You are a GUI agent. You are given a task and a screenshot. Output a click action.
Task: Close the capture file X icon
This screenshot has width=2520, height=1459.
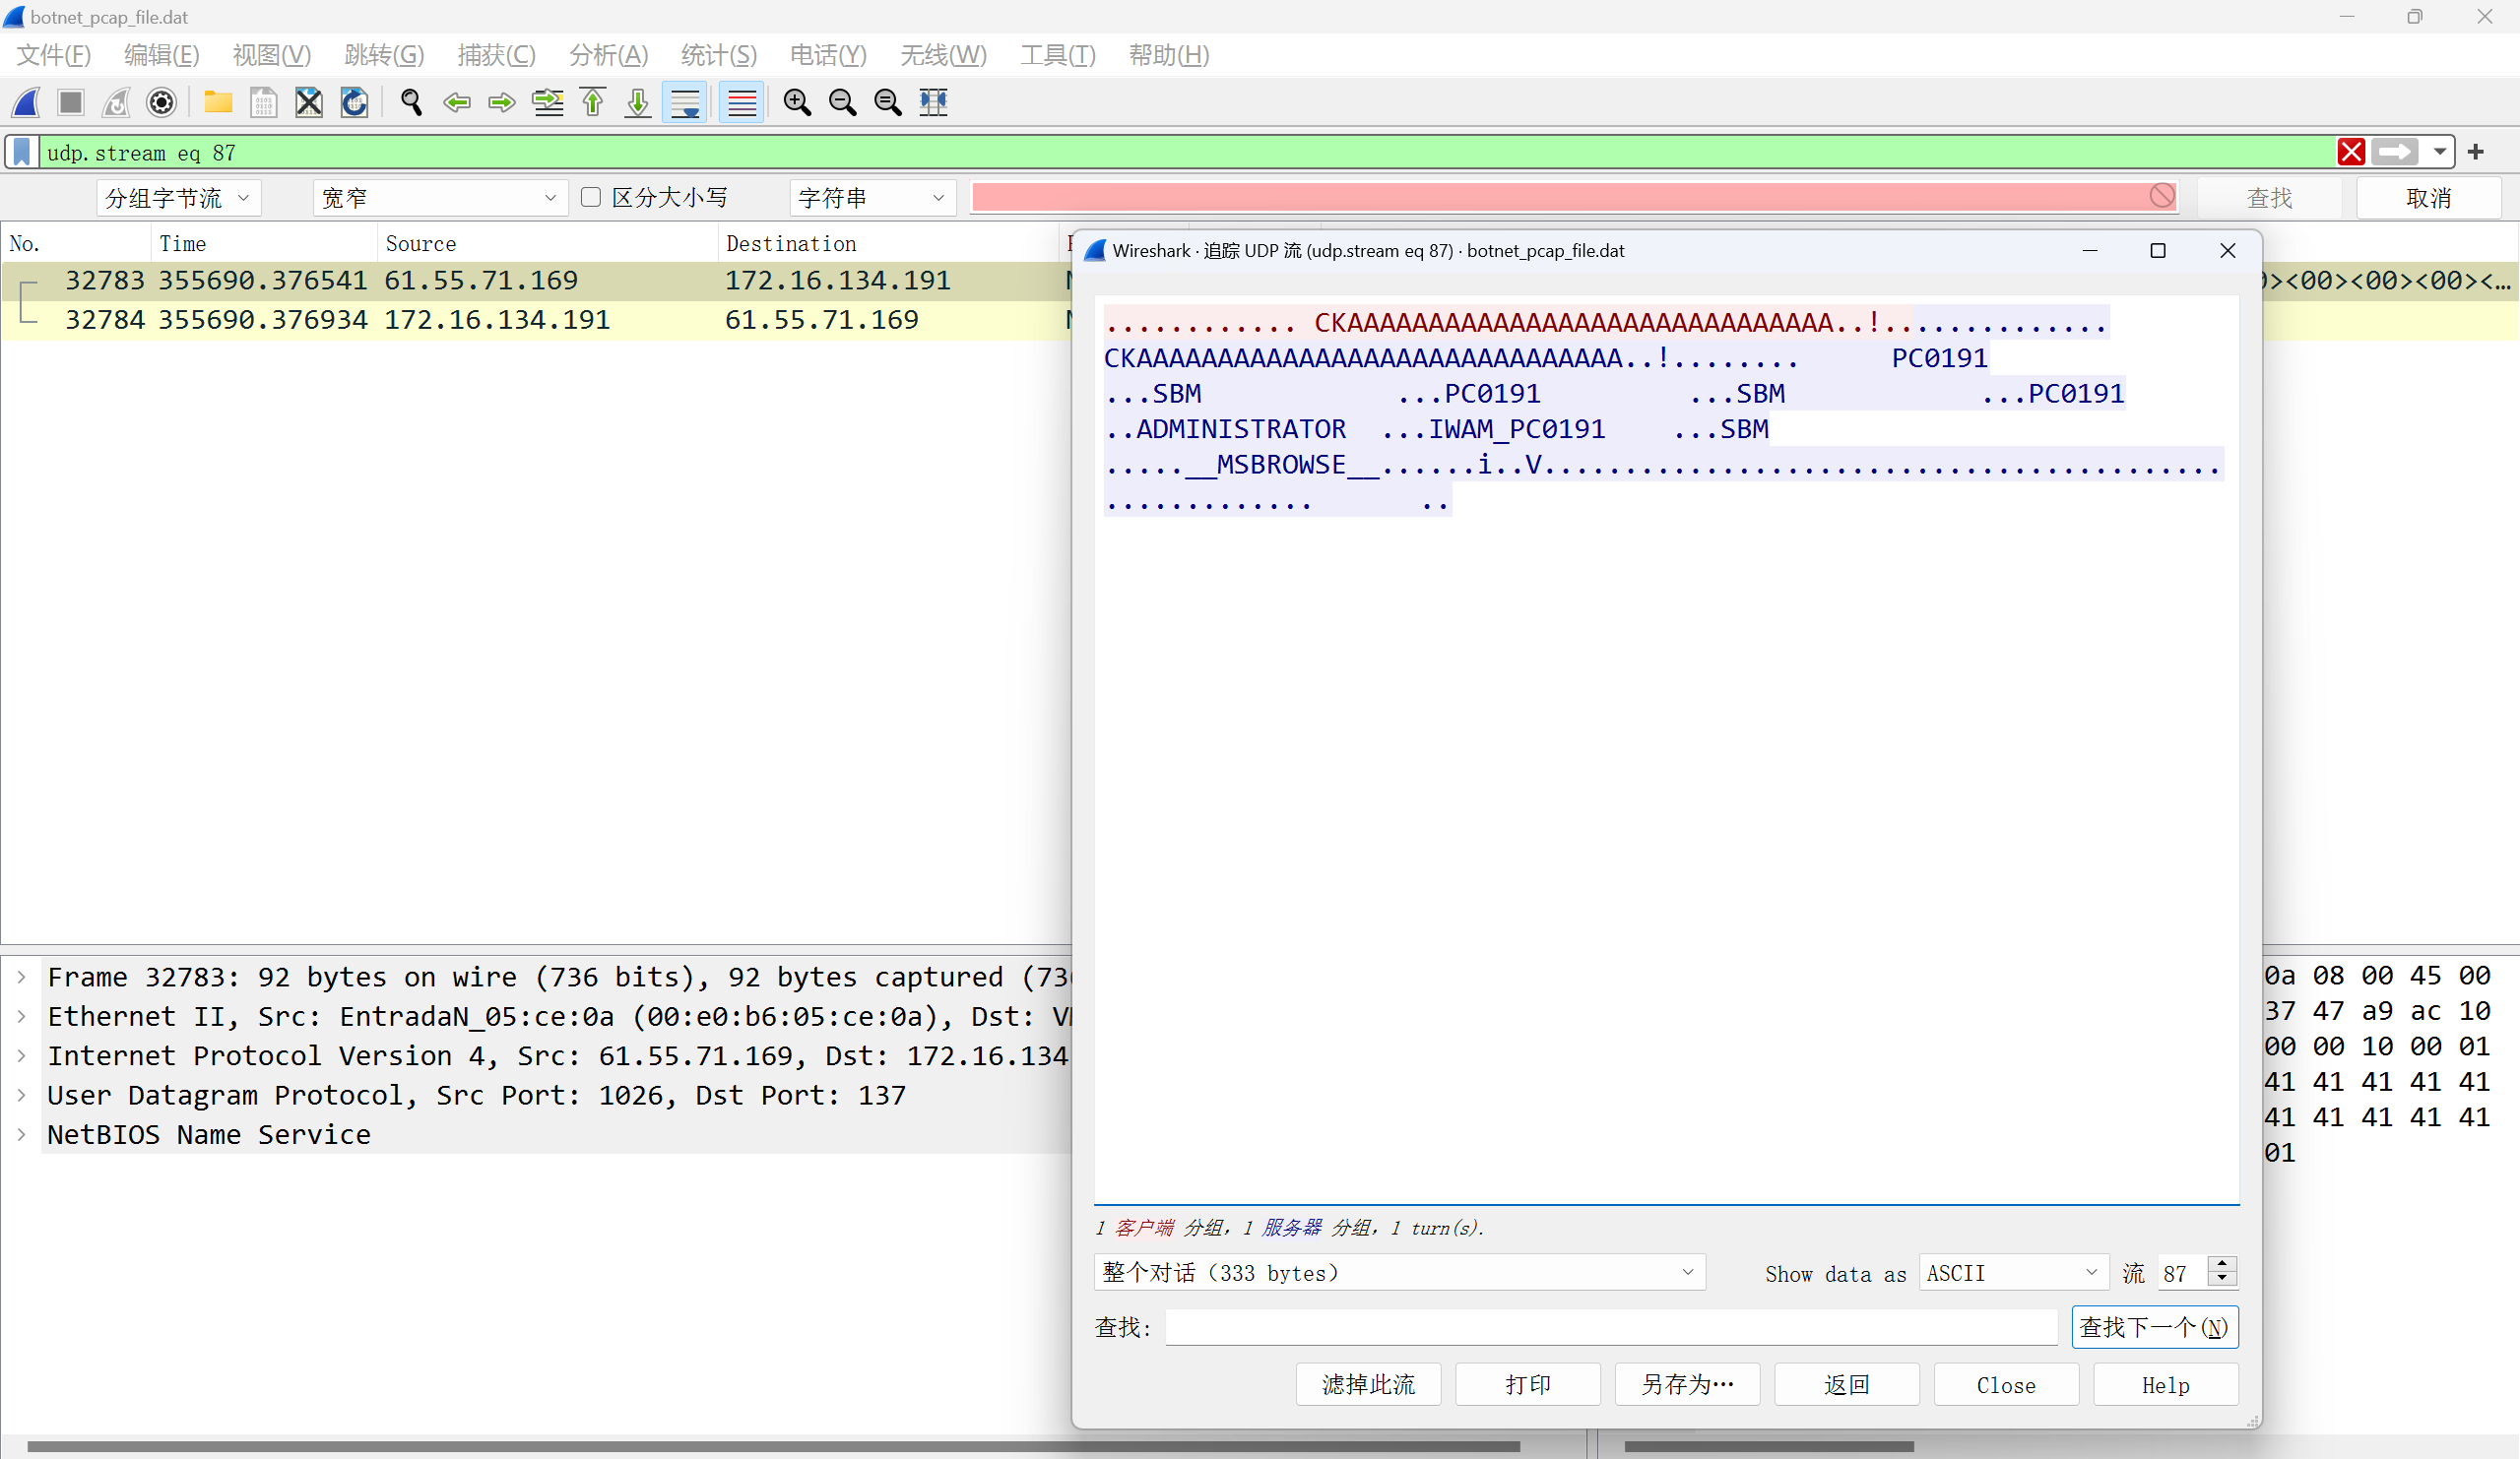point(309,102)
